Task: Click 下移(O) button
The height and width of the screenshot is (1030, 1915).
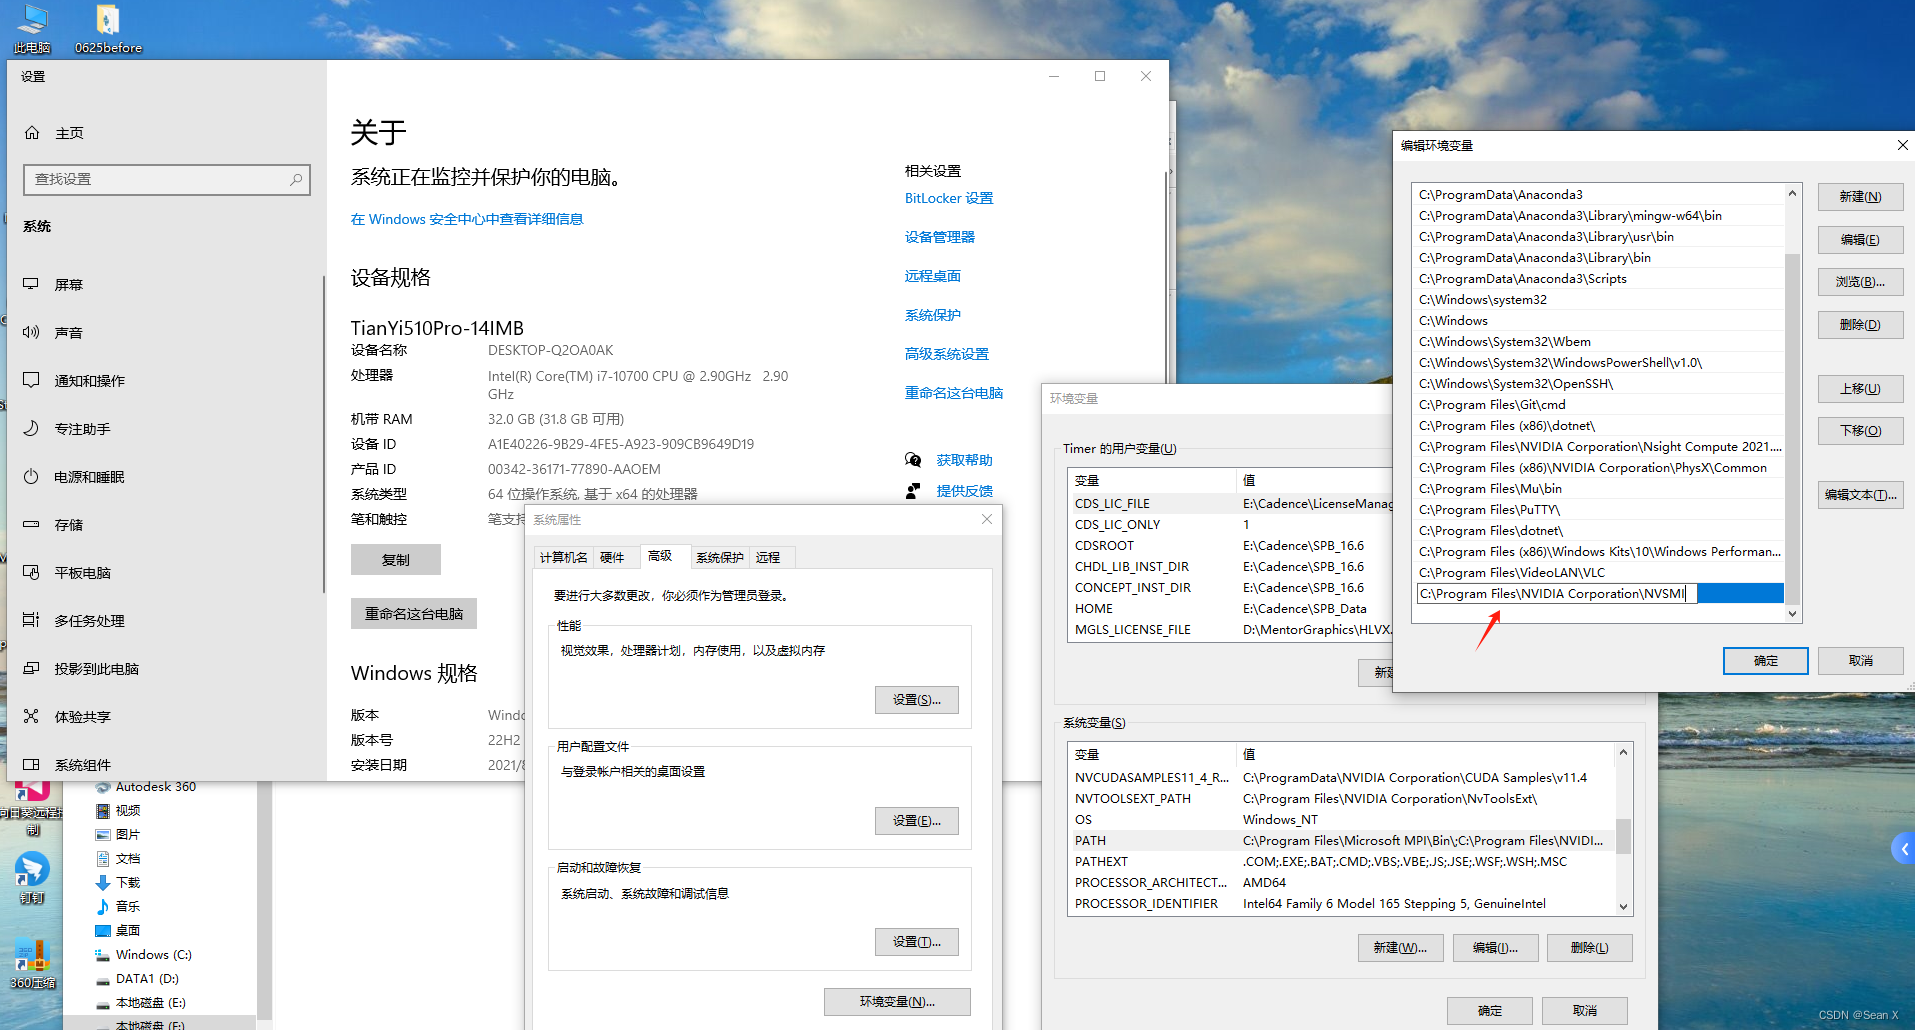Action: (x=1860, y=431)
